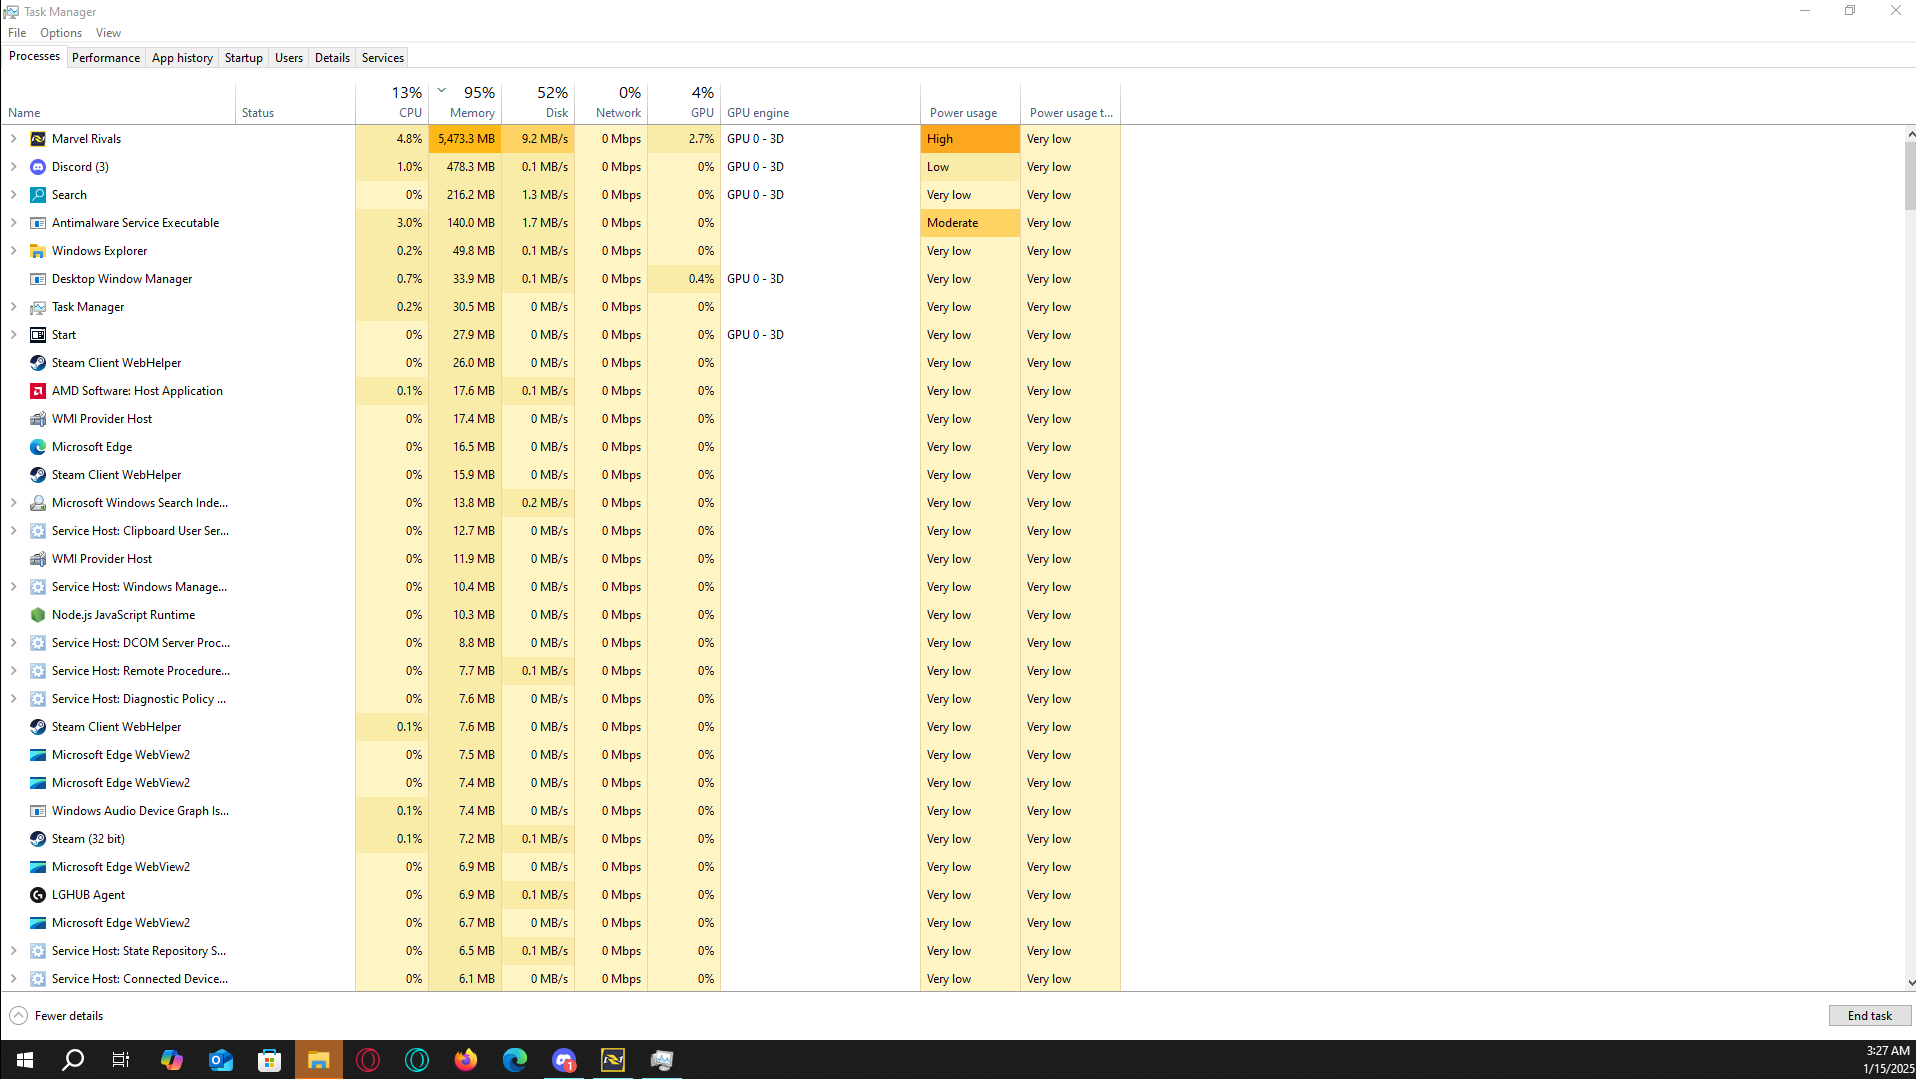Expand the Windows Explorer process group

point(14,251)
